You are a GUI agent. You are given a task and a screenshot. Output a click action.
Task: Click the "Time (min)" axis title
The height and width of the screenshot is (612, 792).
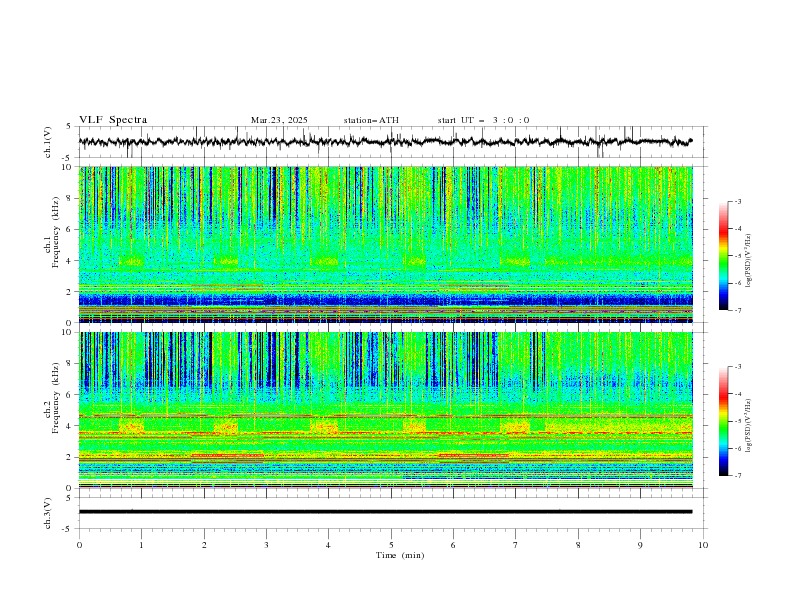coord(400,555)
